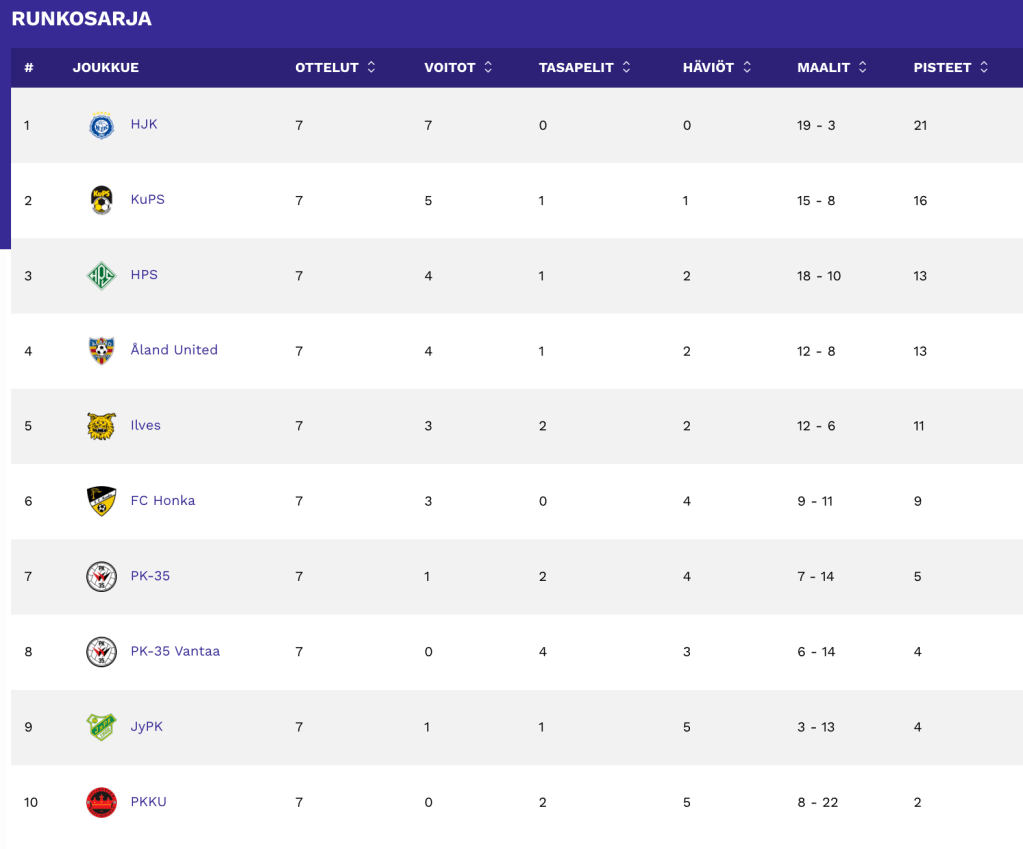
Task: Sort table by Tasapelit column
Action: coord(585,68)
